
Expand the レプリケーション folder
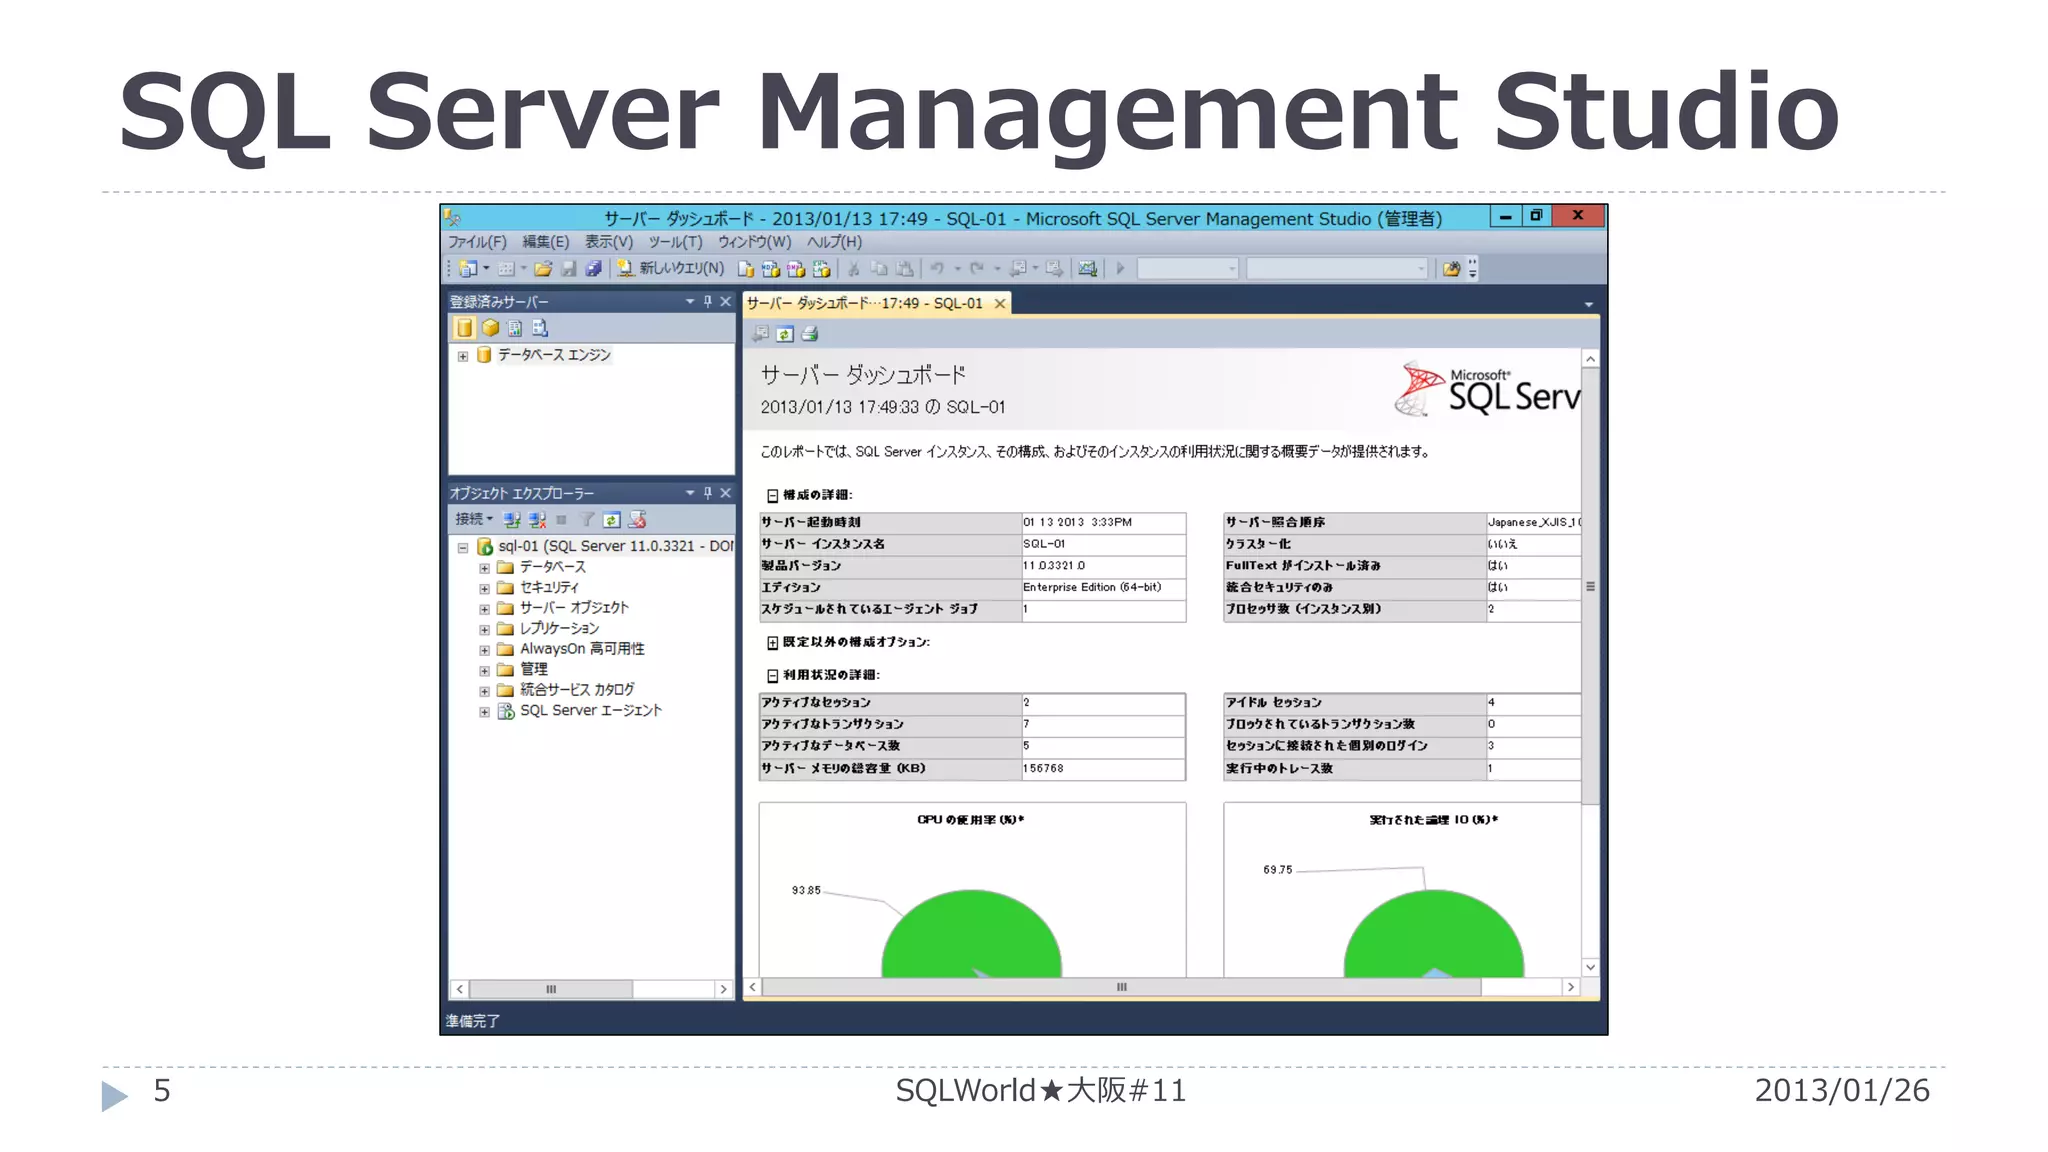[484, 629]
